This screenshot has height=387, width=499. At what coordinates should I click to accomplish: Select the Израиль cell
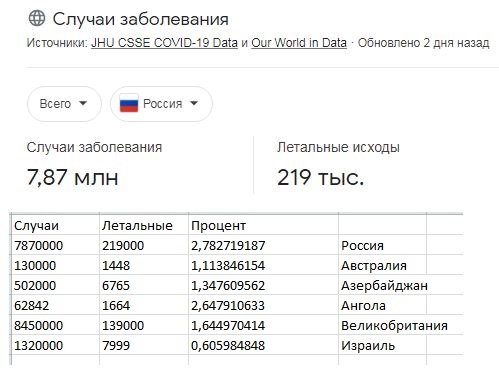pos(382,345)
